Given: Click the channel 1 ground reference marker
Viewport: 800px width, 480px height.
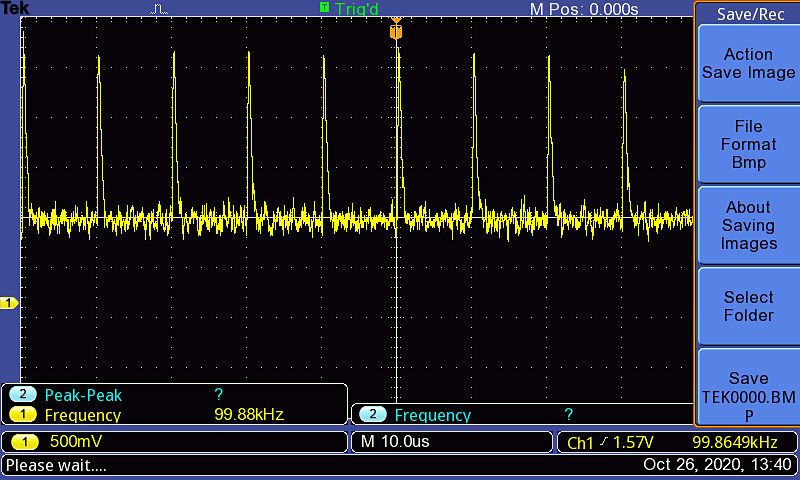Looking at the screenshot, I should 9,303.
